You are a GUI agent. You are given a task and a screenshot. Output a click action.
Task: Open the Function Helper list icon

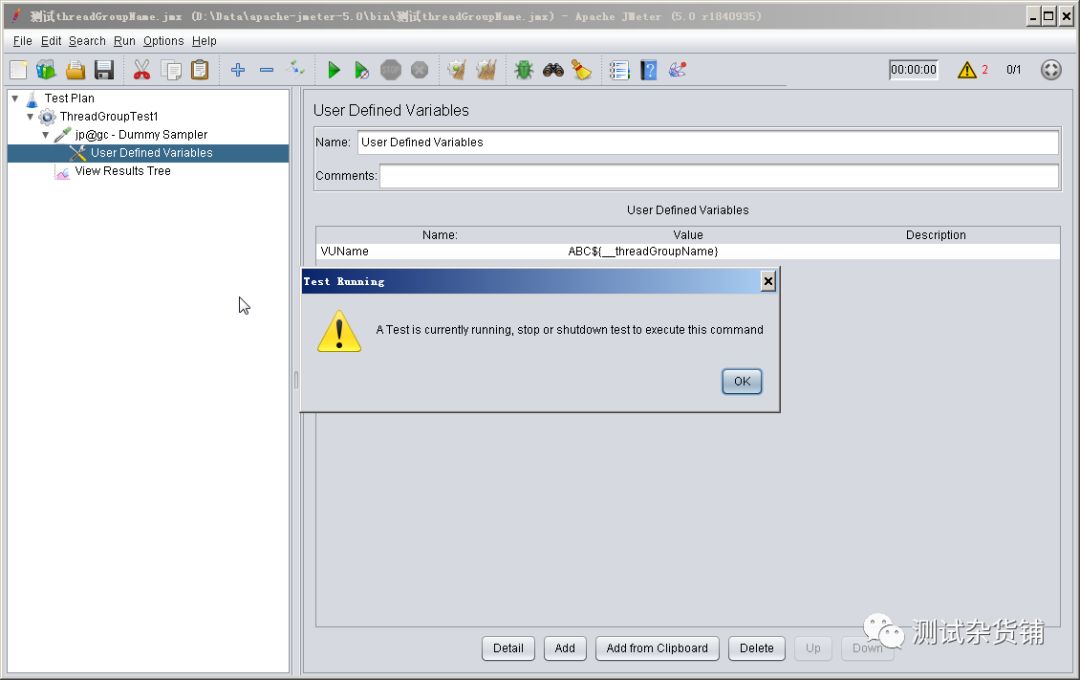pyautogui.click(x=619, y=70)
